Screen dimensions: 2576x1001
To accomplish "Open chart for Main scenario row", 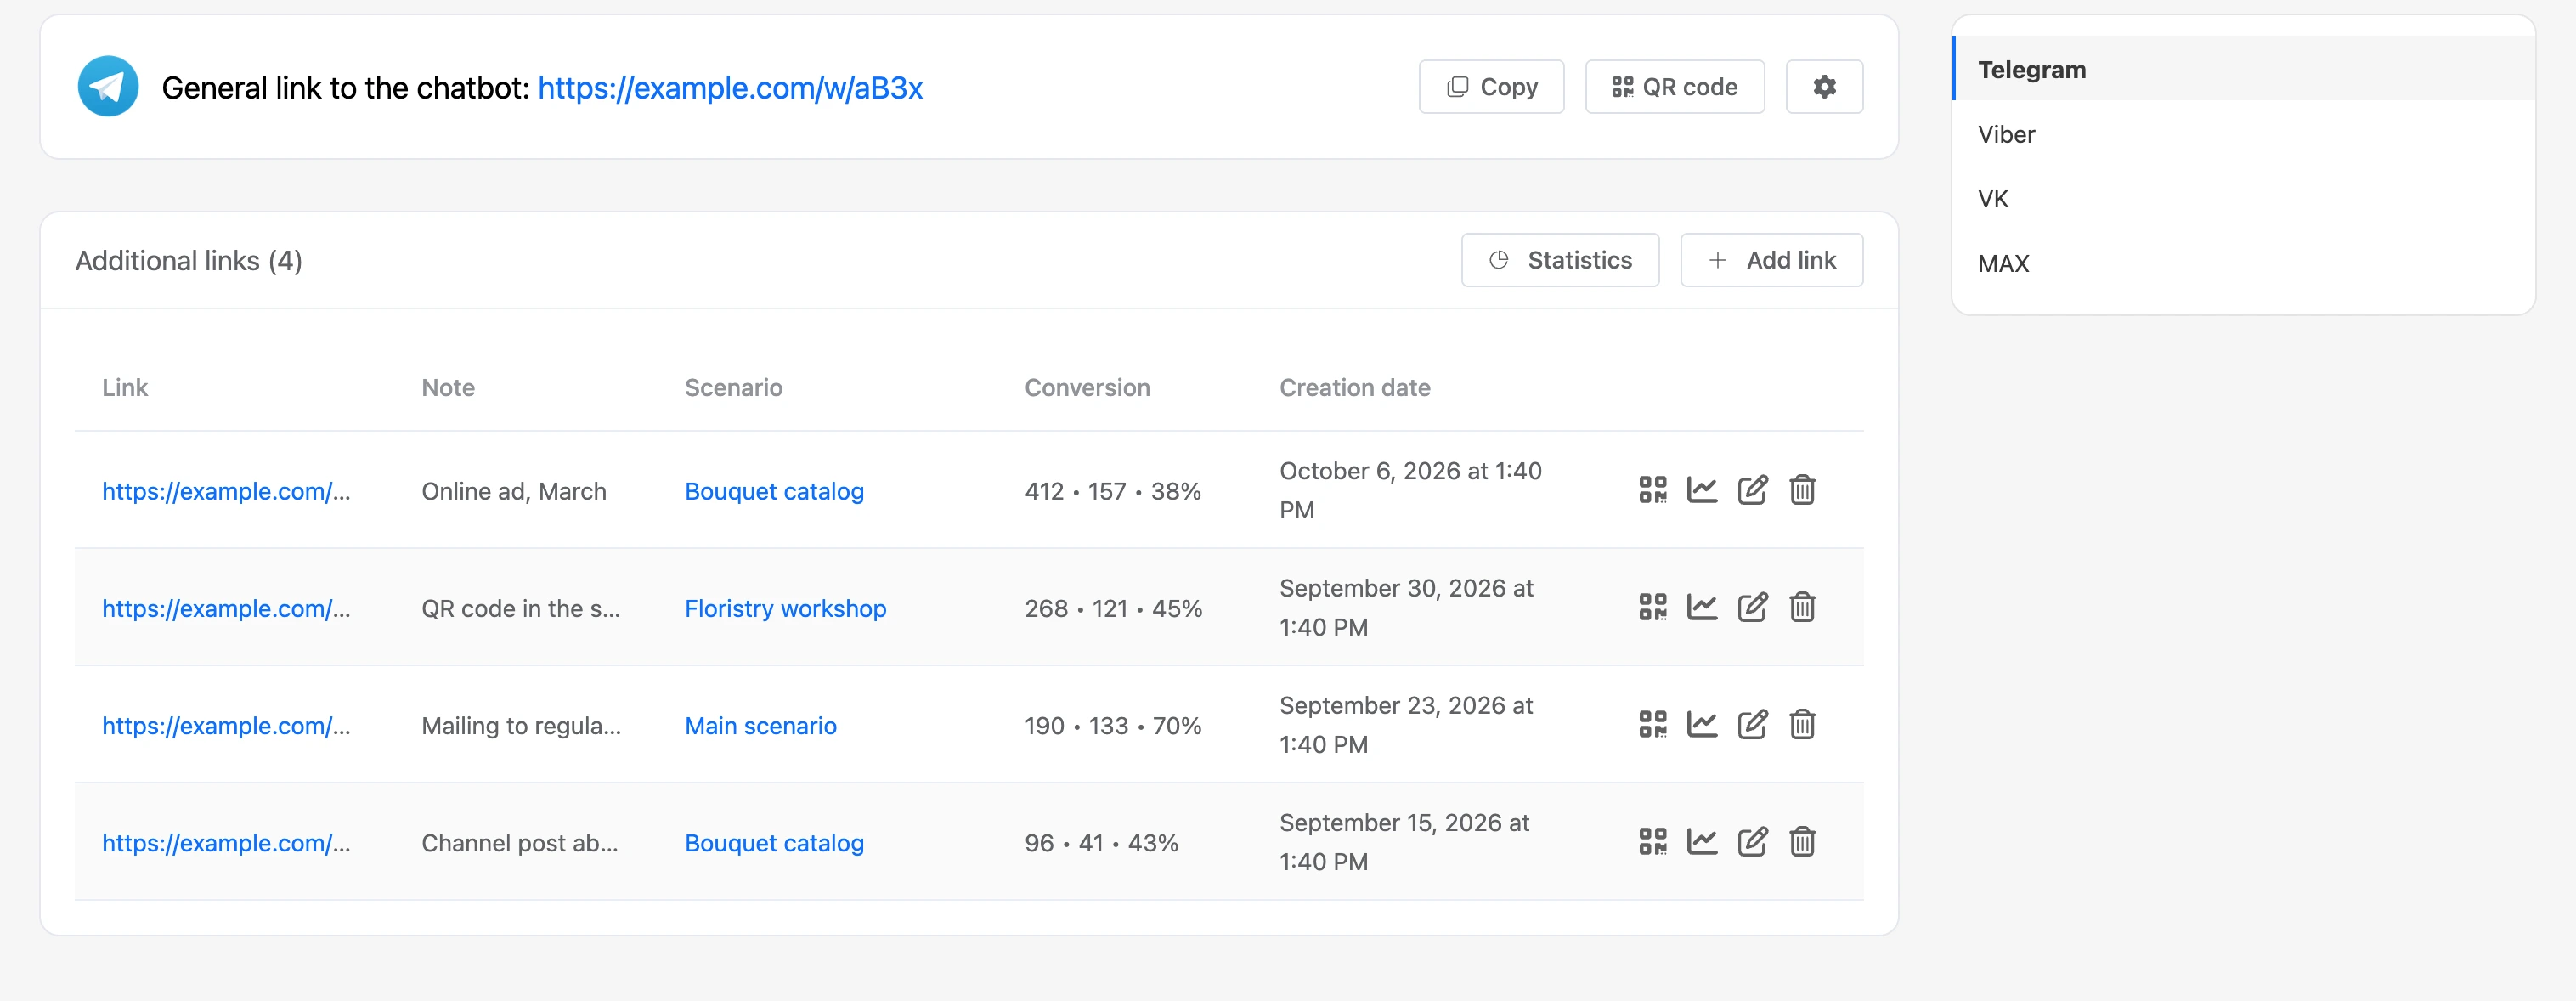I will [1701, 724].
